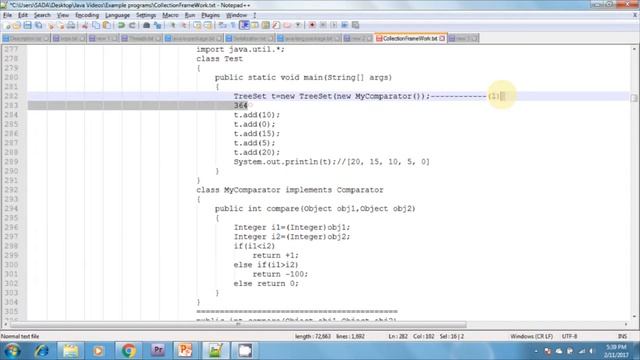Click the horizontal scrollbar thumb
The width and height of the screenshot is (640, 360).
coord(238,324)
